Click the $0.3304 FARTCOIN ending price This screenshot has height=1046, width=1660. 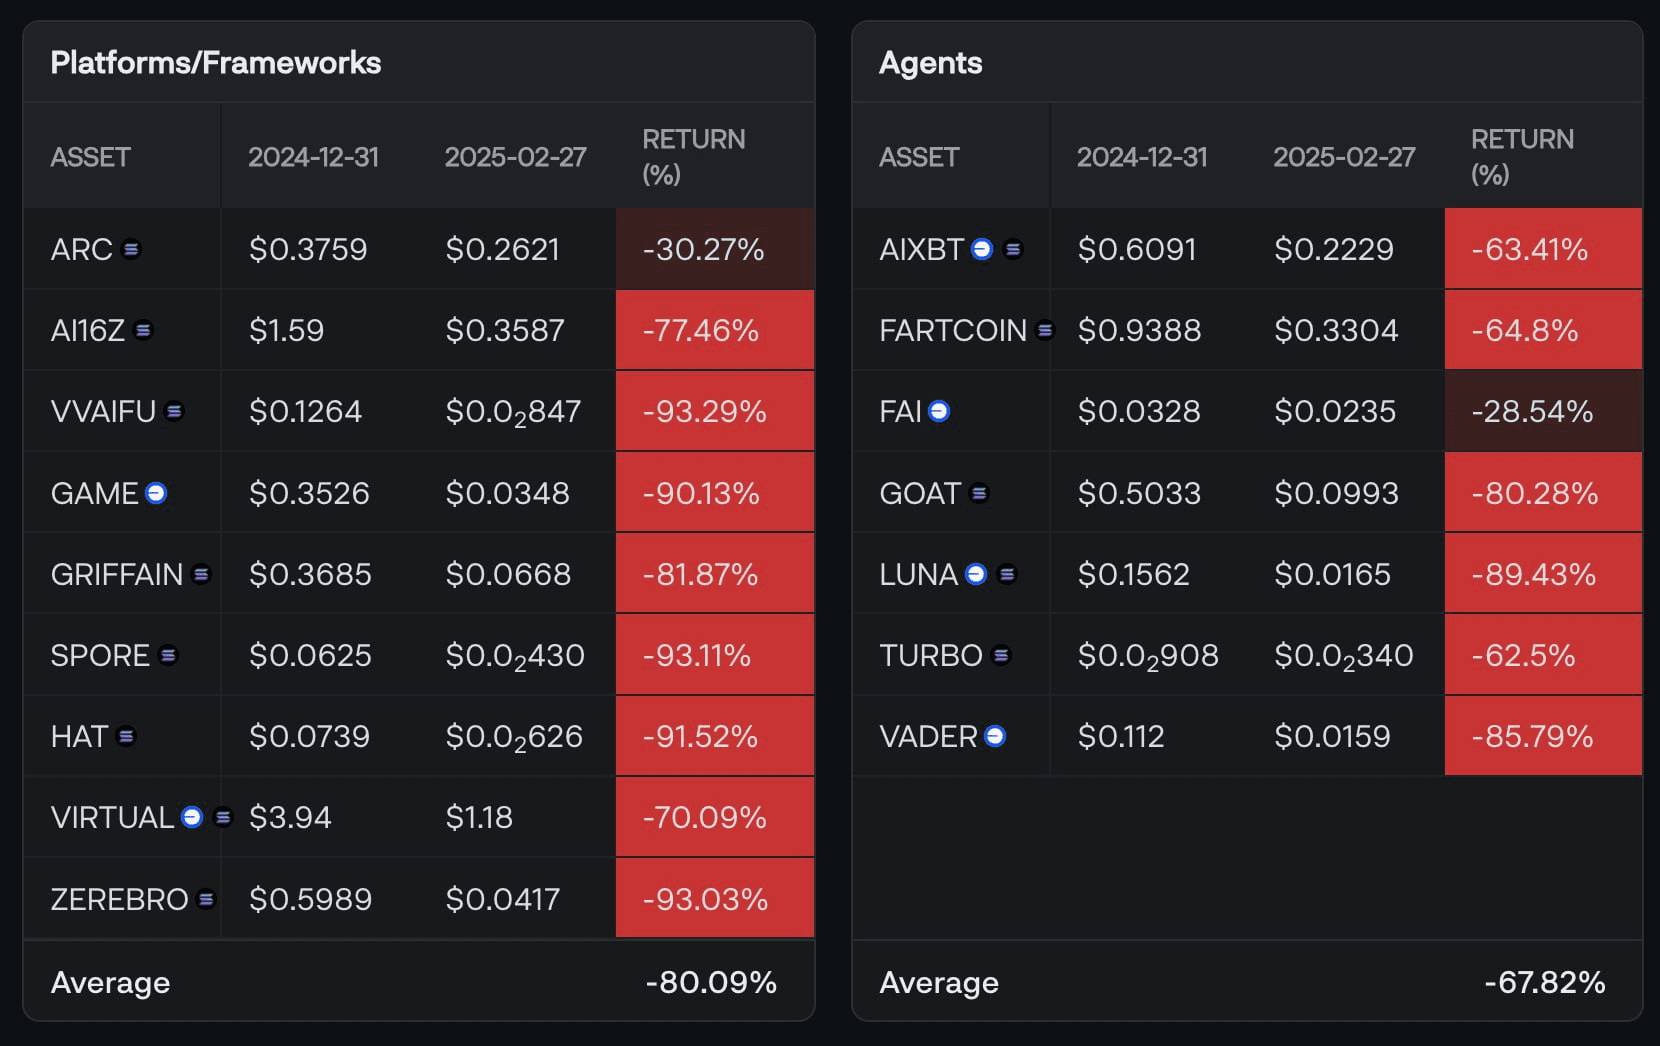coord(1336,330)
